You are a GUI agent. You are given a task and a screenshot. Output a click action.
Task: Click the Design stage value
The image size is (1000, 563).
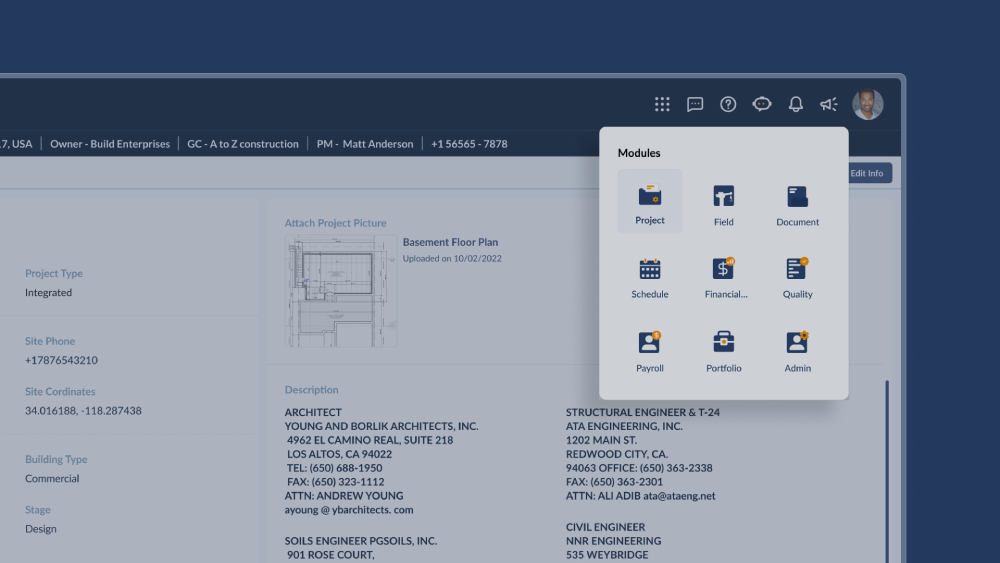tap(41, 529)
